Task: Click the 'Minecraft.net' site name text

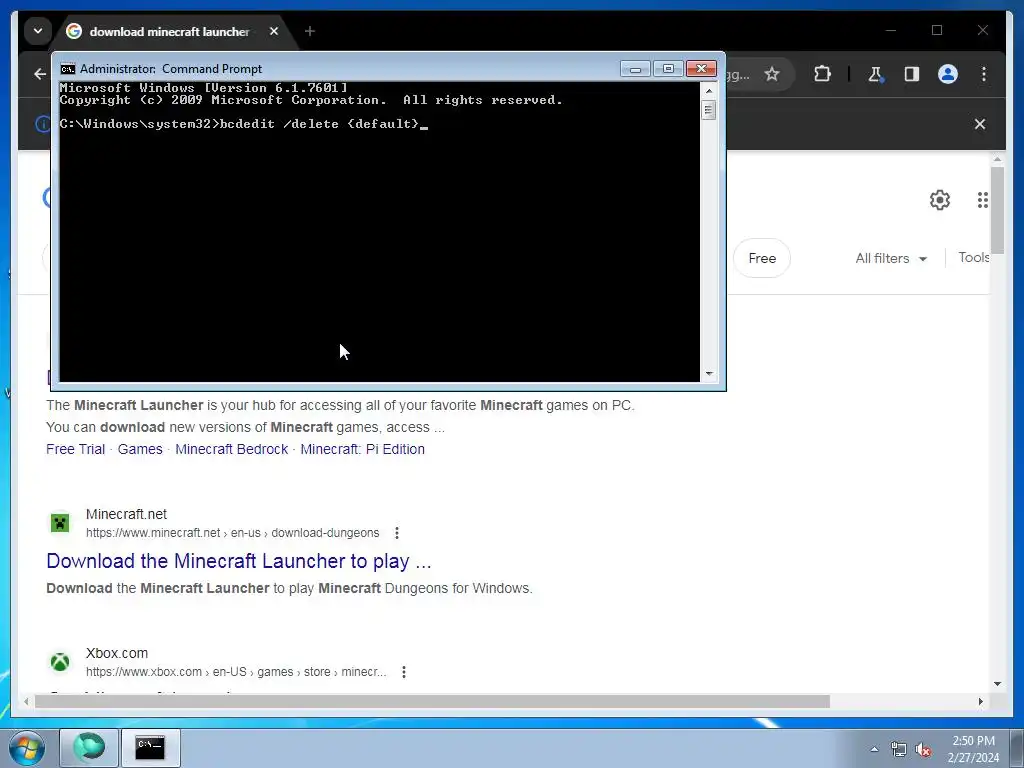Action: click(126, 515)
